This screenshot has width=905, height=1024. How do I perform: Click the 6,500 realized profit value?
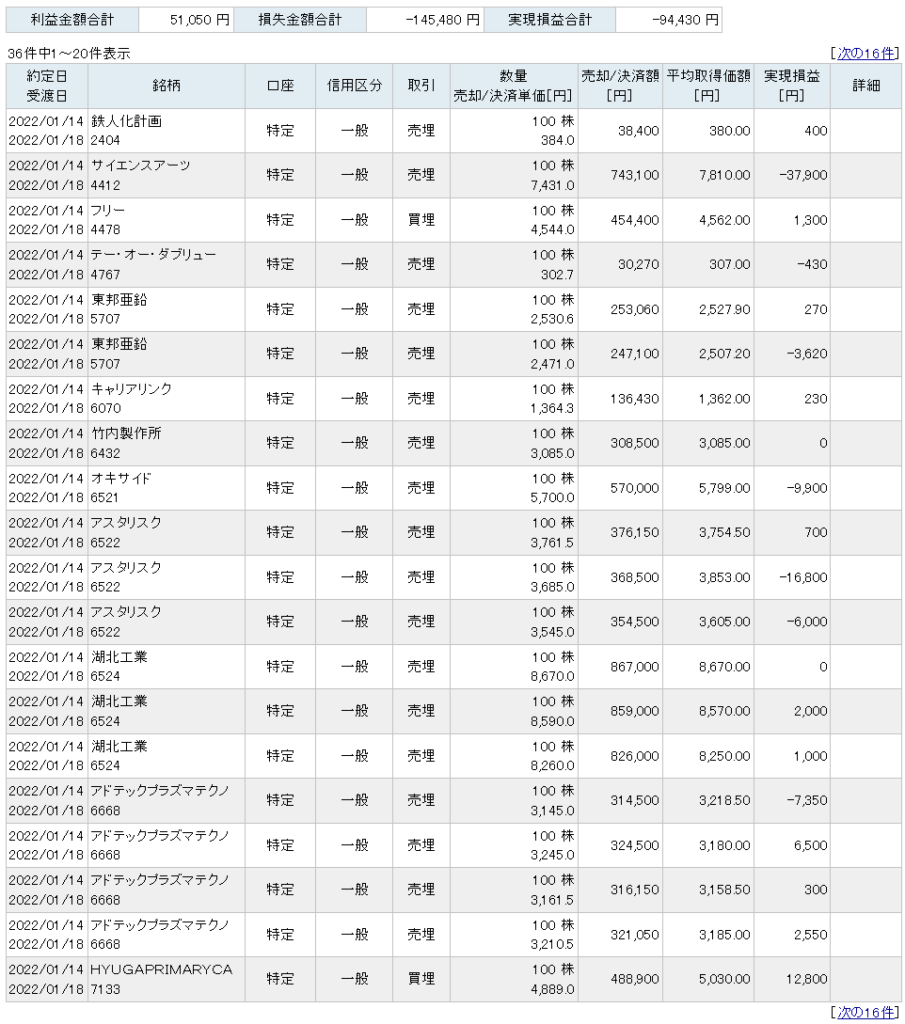pyautogui.click(x=810, y=845)
